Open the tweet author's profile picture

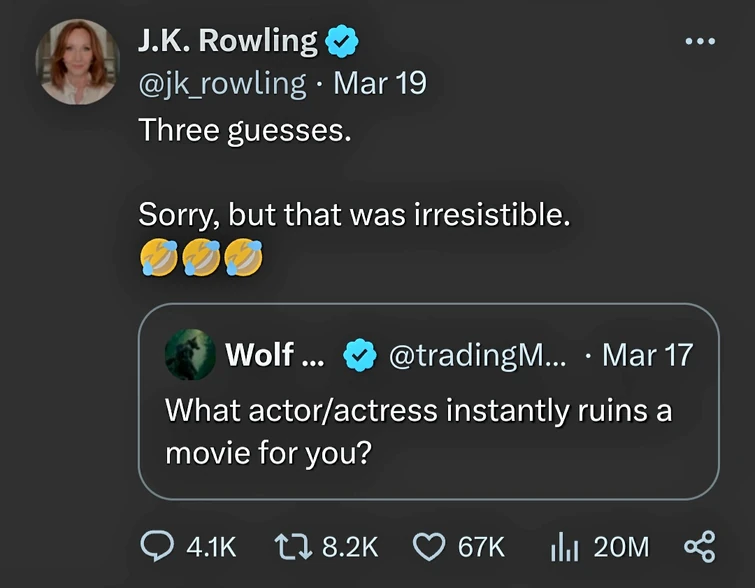pyautogui.click(x=78, y=61)
